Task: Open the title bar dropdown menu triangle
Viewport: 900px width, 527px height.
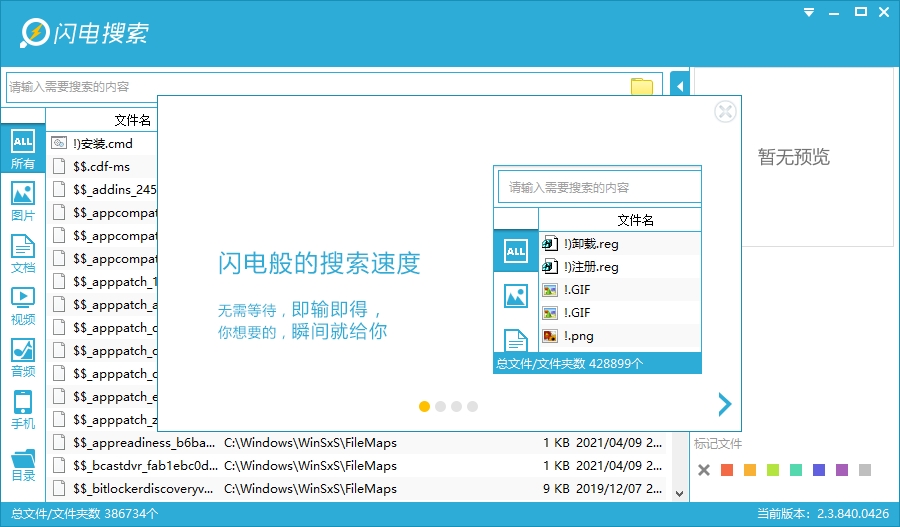Action: 809,12
